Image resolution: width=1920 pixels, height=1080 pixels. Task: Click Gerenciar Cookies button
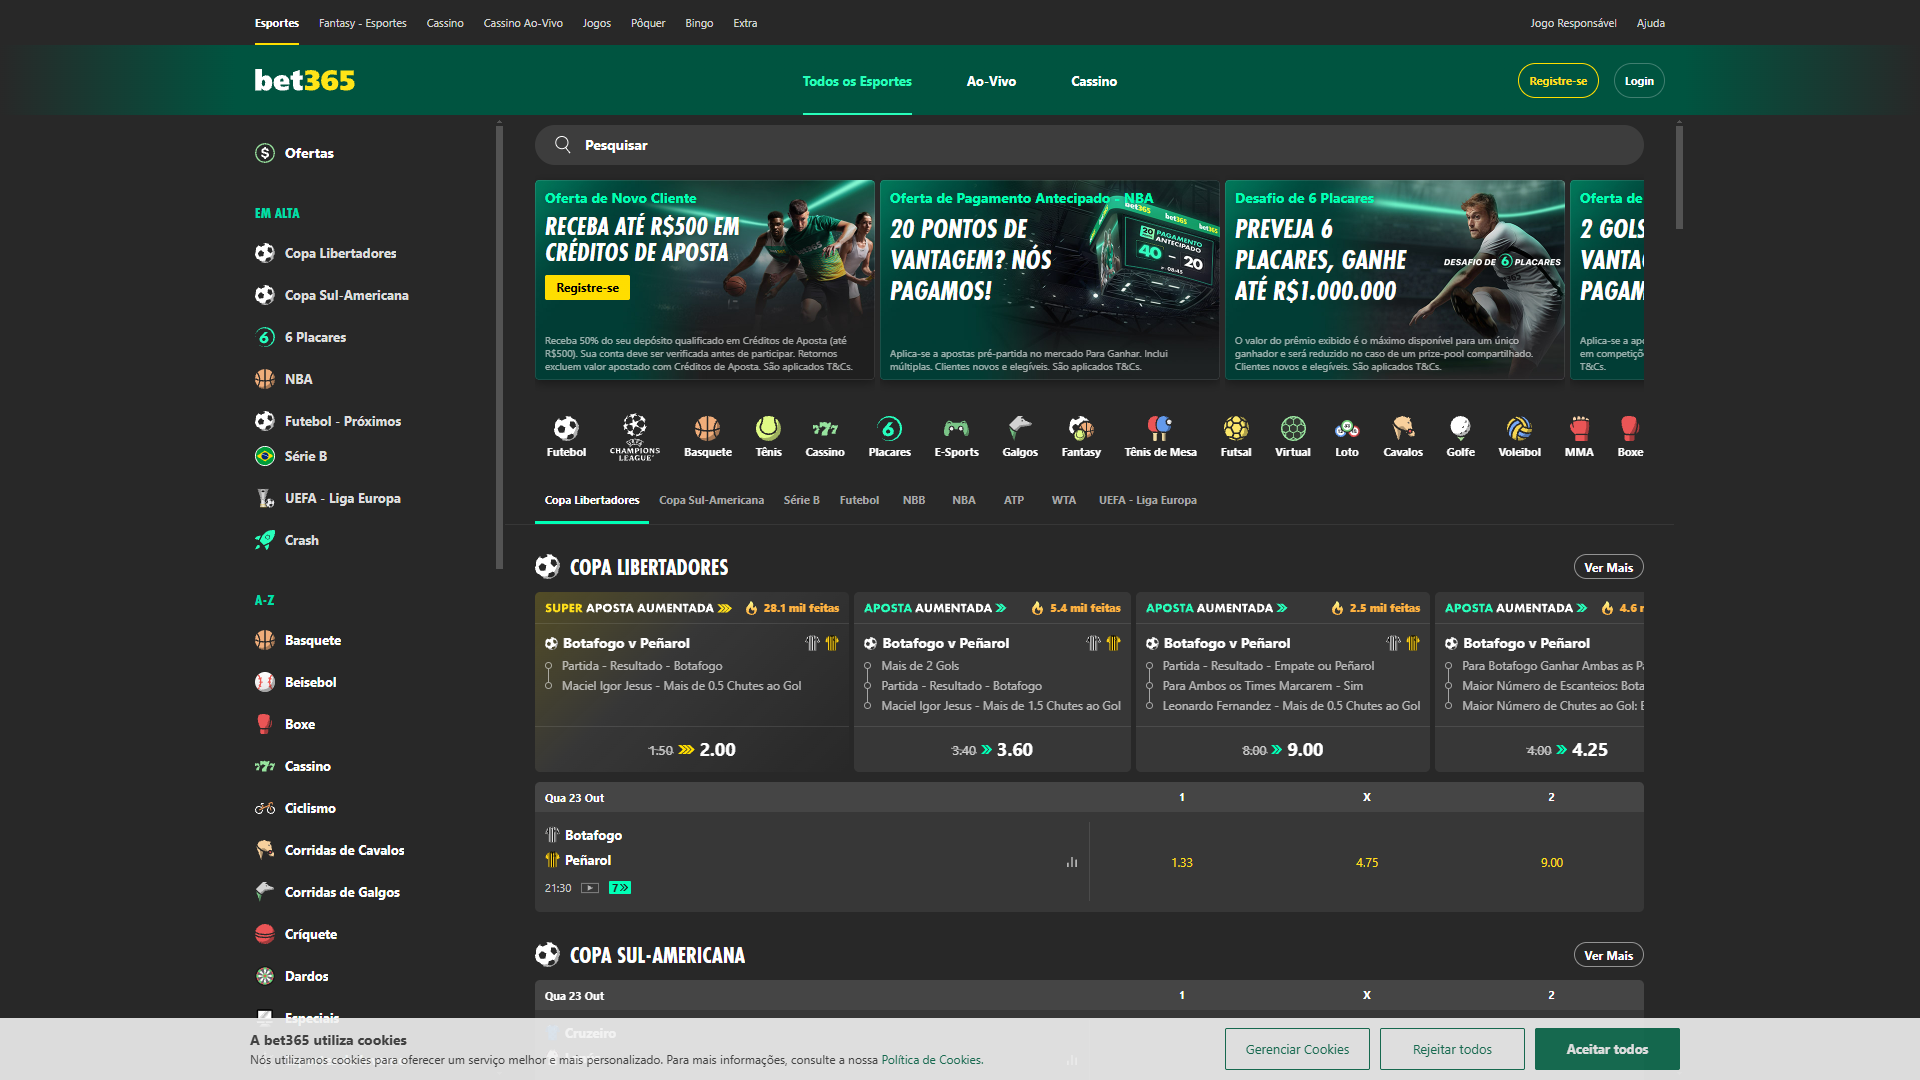(x=1297, y=1049)
